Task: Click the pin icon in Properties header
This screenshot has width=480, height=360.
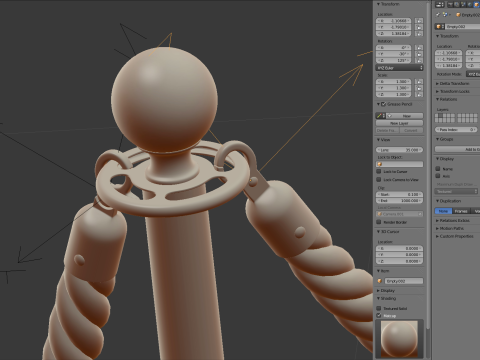Action: pyautogui.click(x=438, y=15)
